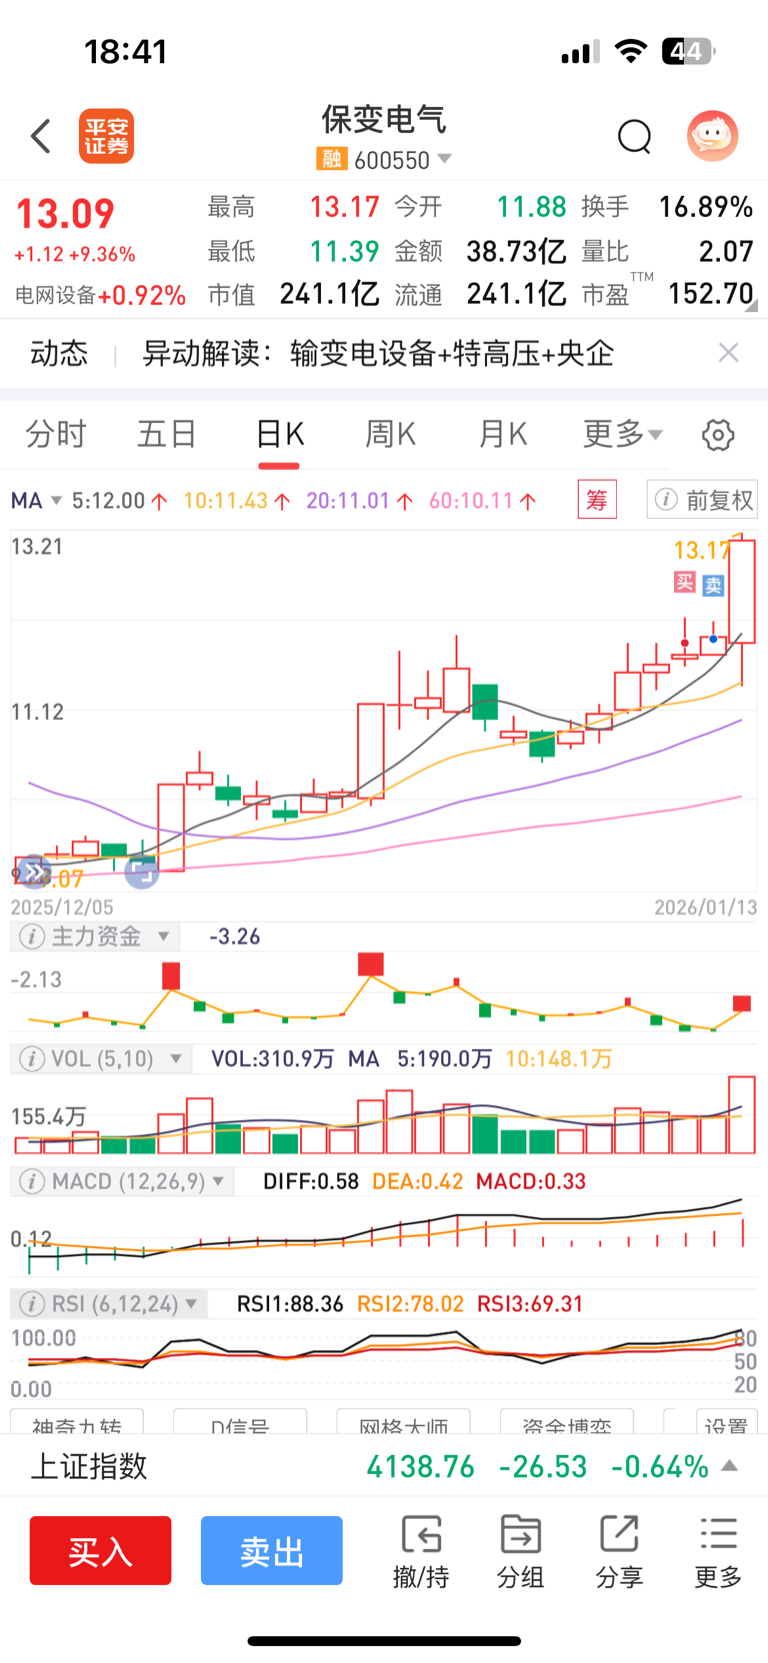Image resolution: width=768 pixels, height=1663 pixels.
Task: Tap the tall latest volume bar
Action: click(x=742, y=1115)
